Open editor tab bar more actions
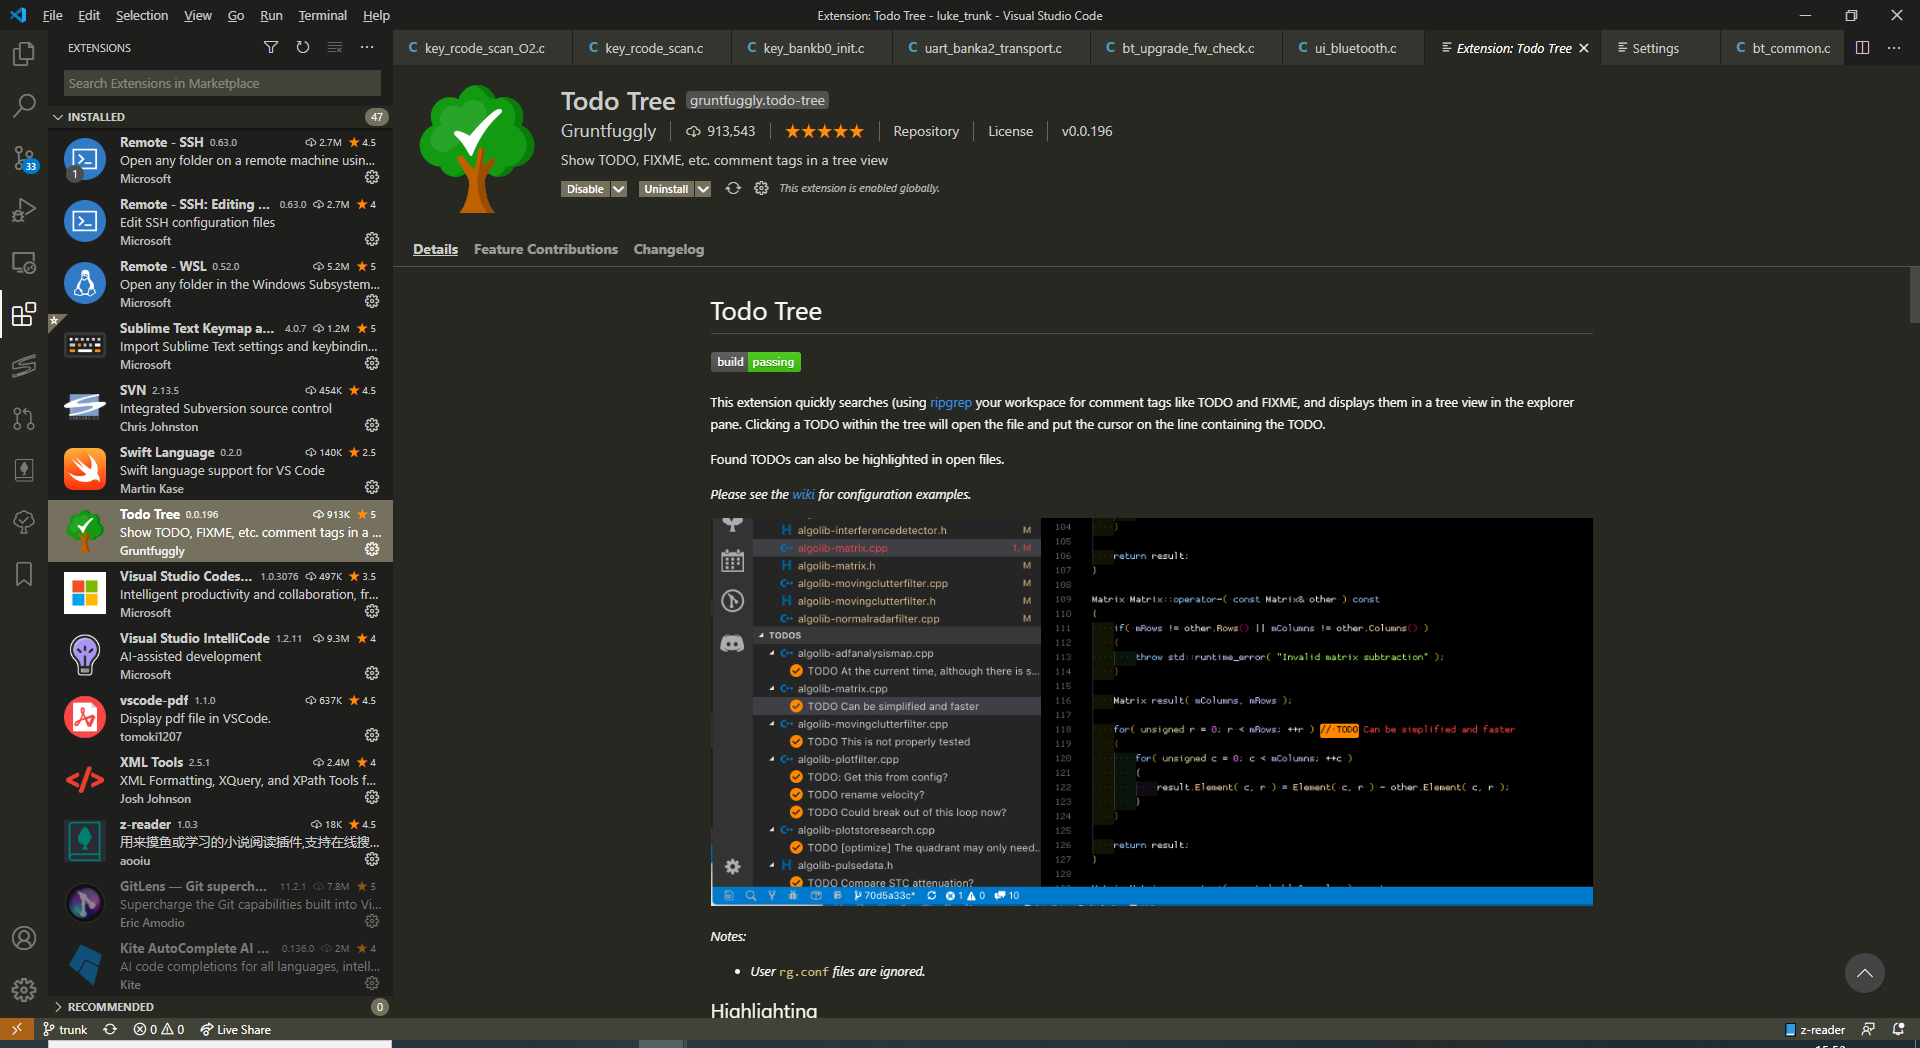The width and height of the screenshot is (1920, 1048). 1894,47
